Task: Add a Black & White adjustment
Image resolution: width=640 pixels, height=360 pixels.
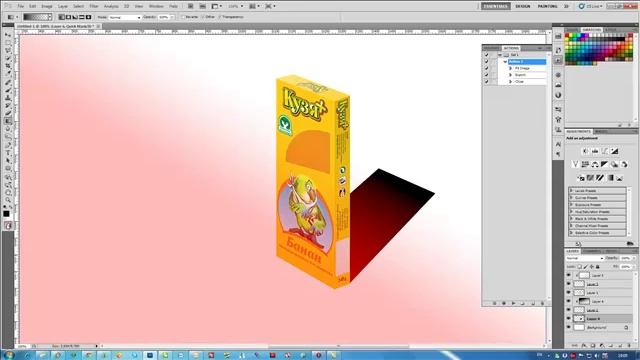Action: coord(604,164)
